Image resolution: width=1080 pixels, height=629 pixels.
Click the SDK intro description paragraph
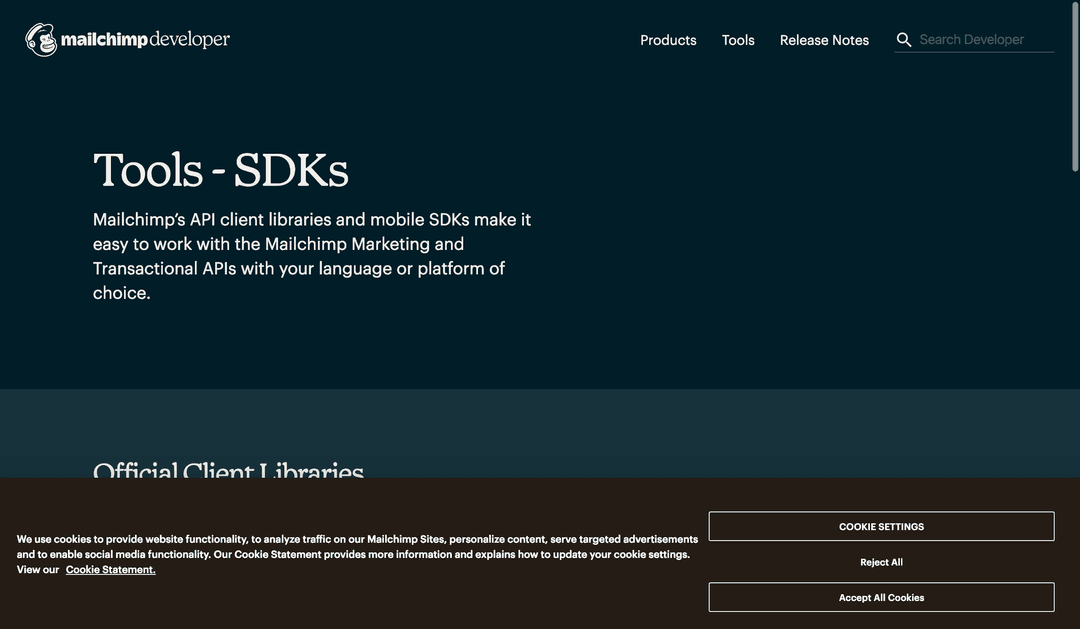311,255
